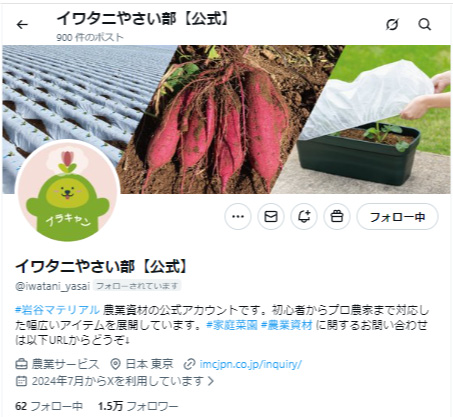Viewport: 453px width, 417px height.
Task: Click the フォロー中 following button
Action: click(397, 217)
